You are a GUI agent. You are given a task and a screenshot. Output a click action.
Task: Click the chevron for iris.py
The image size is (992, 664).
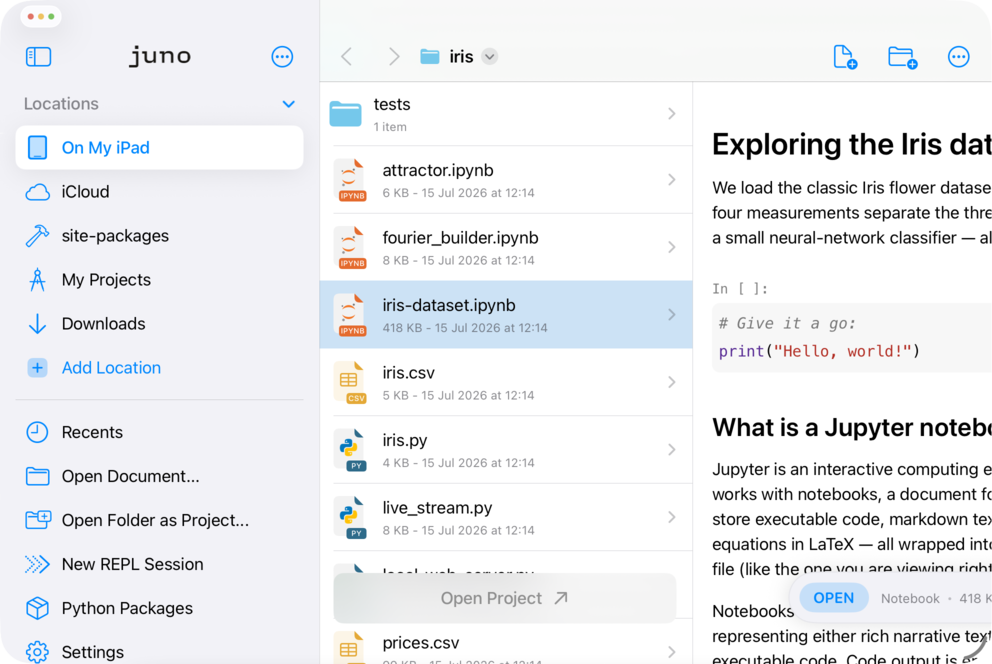click(671, 450)
